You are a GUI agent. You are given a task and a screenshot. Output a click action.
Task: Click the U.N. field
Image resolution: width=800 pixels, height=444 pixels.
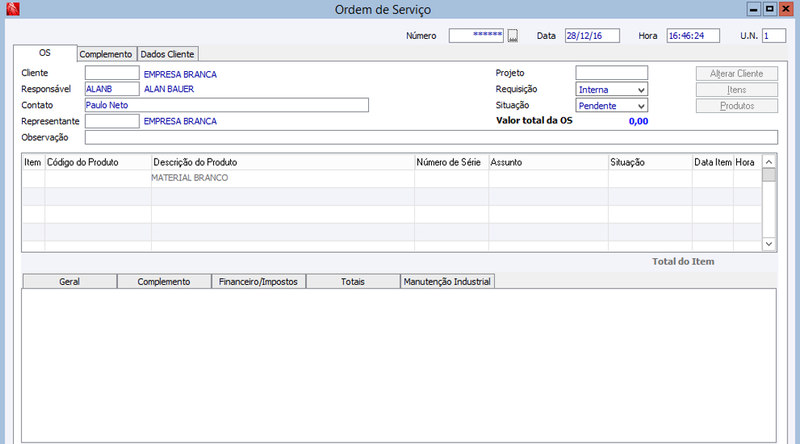[x=773, y=36]
